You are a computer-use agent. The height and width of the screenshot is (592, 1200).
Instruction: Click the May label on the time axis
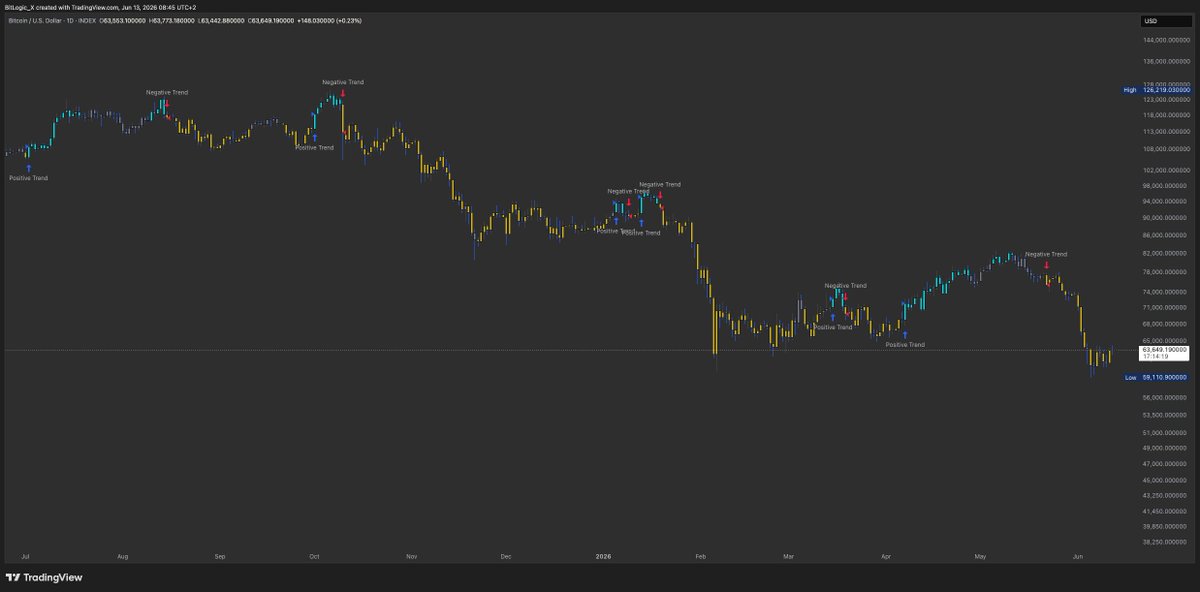pyautogui.click(x=980, y=555)
